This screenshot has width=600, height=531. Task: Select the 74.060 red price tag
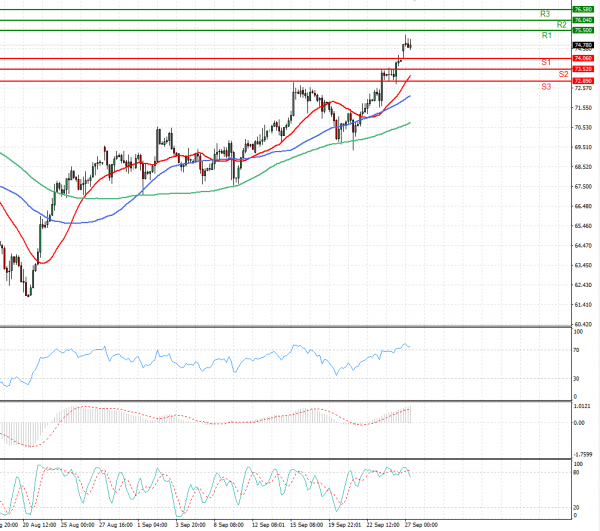(583, 58)
